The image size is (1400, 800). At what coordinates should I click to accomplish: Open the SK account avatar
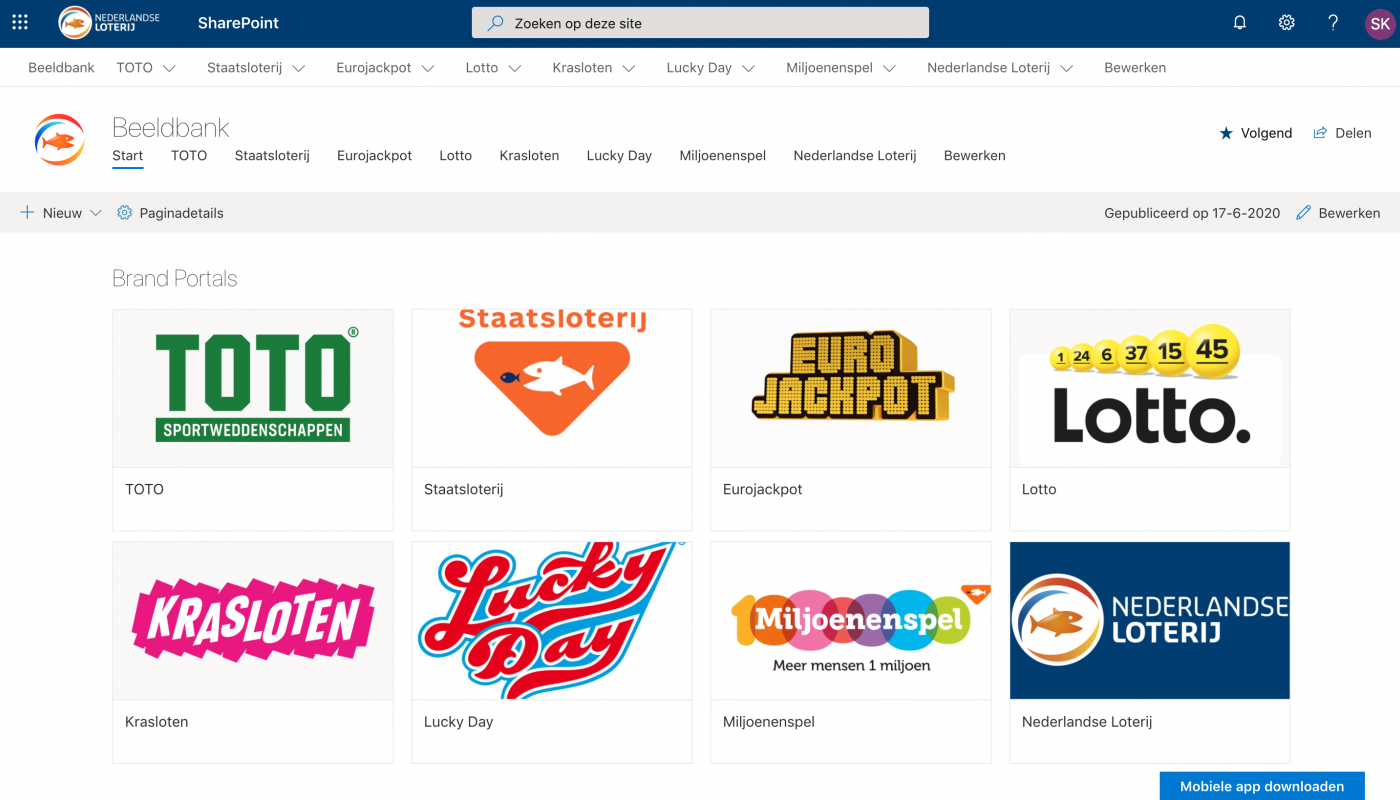click(1380, 23)
